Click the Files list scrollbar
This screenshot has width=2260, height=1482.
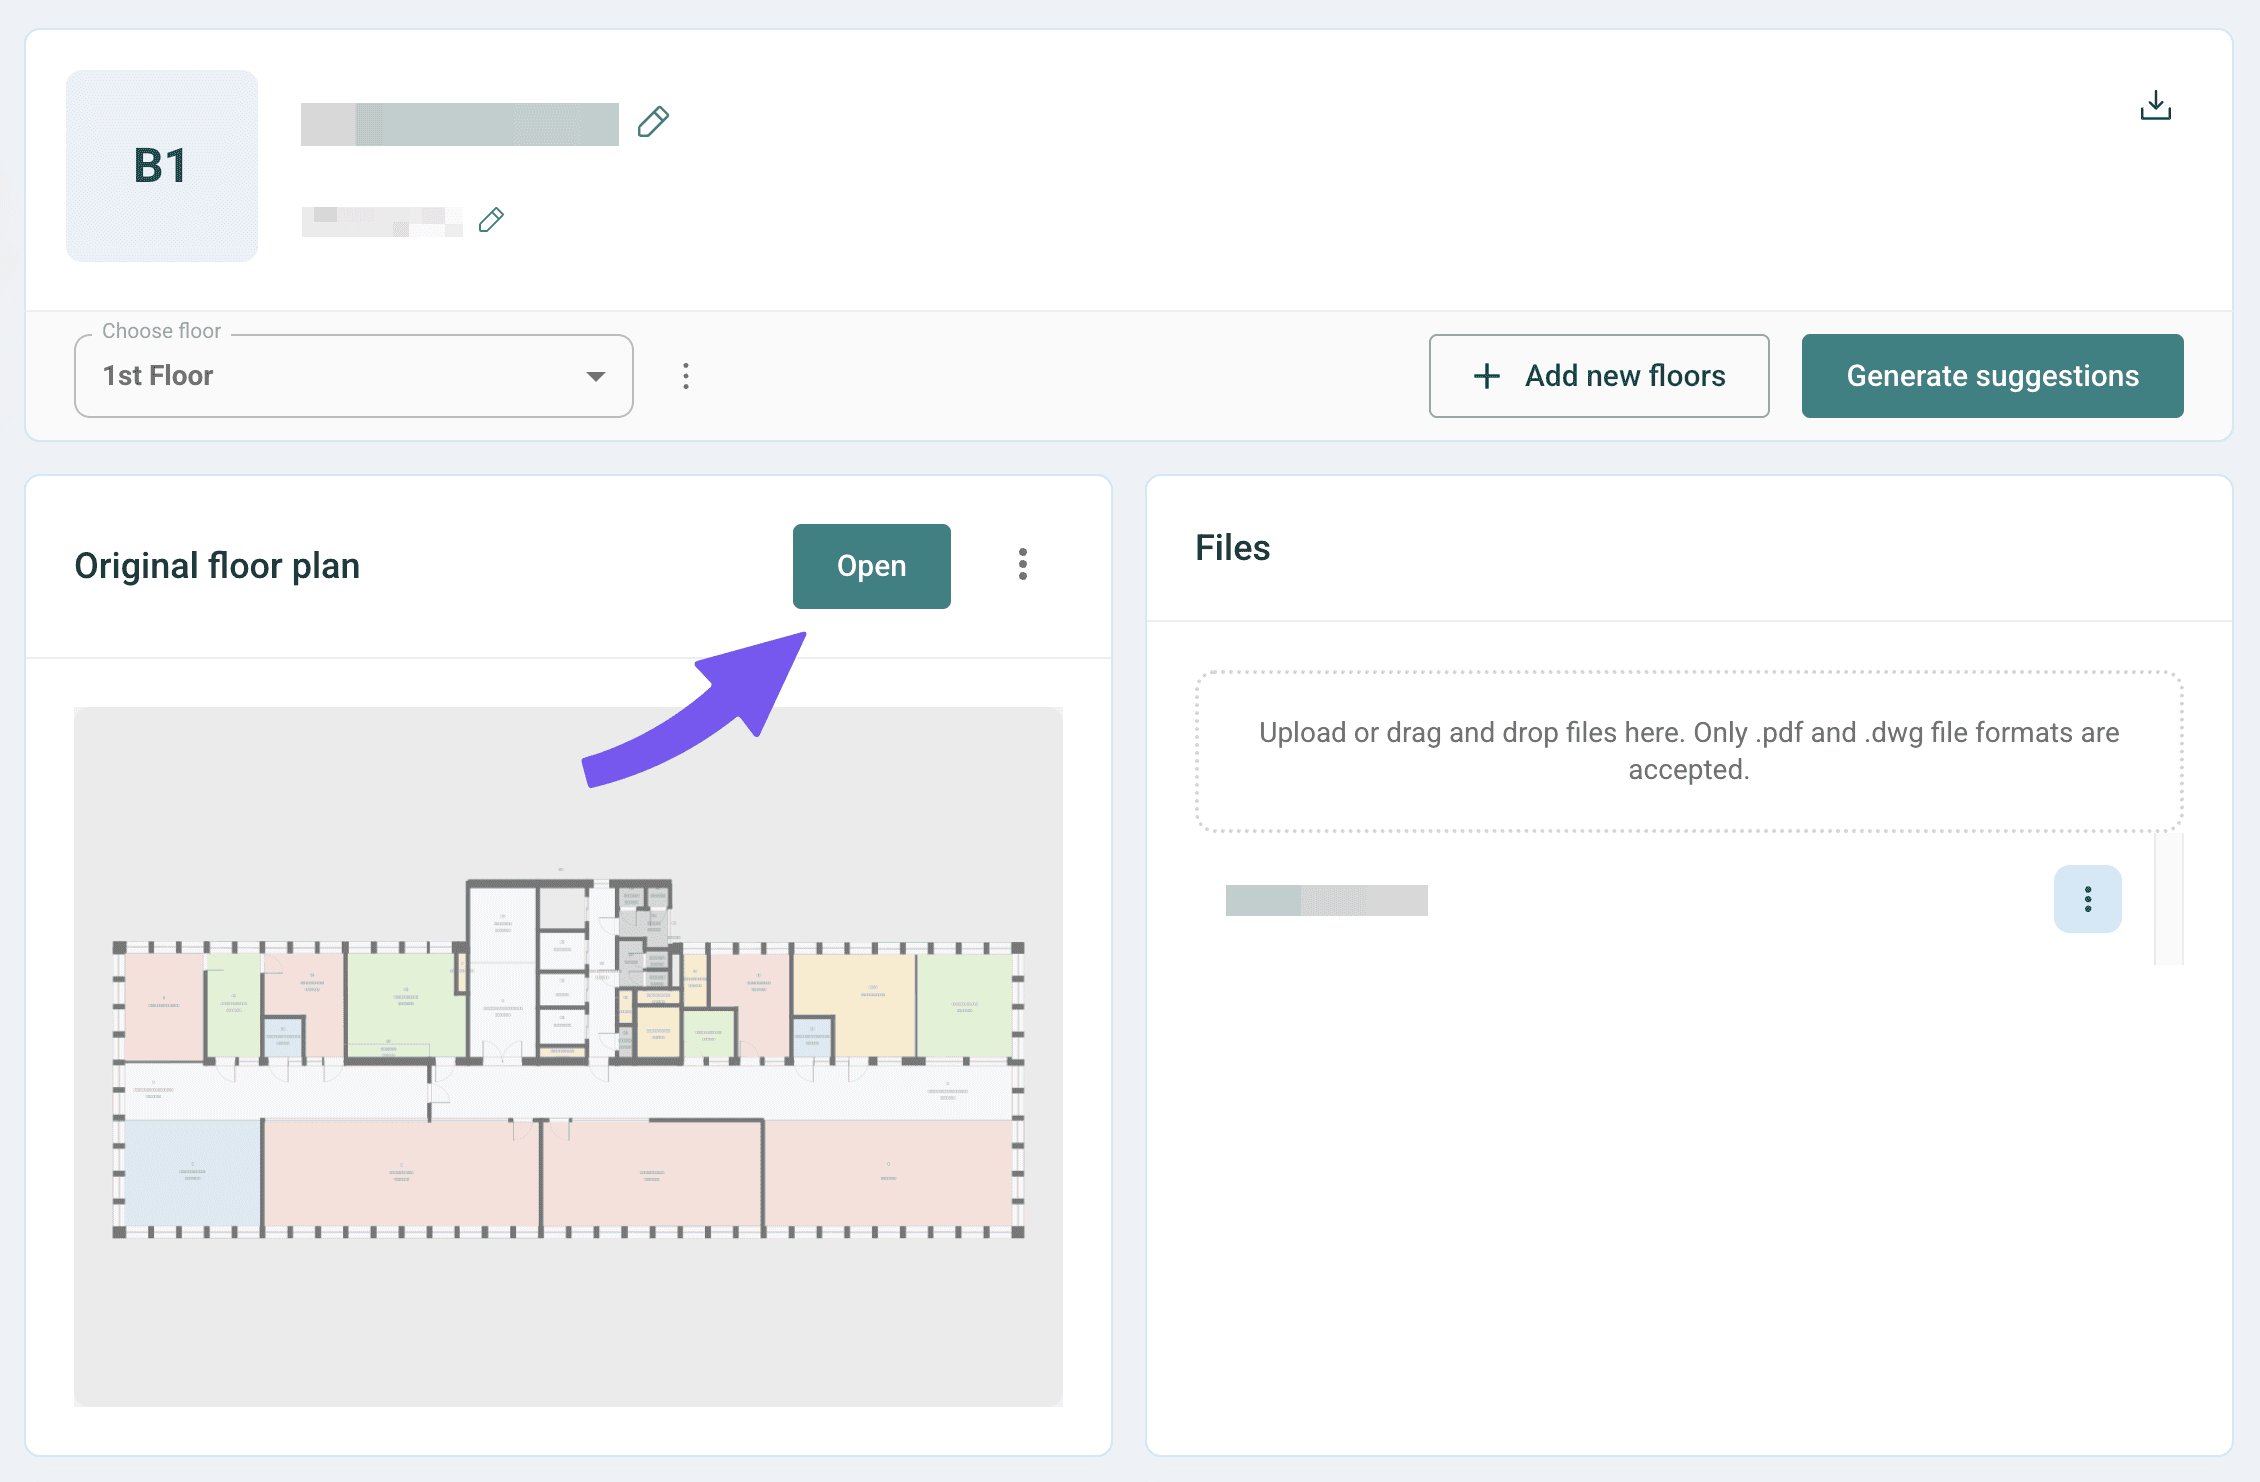pos(2168,899)
